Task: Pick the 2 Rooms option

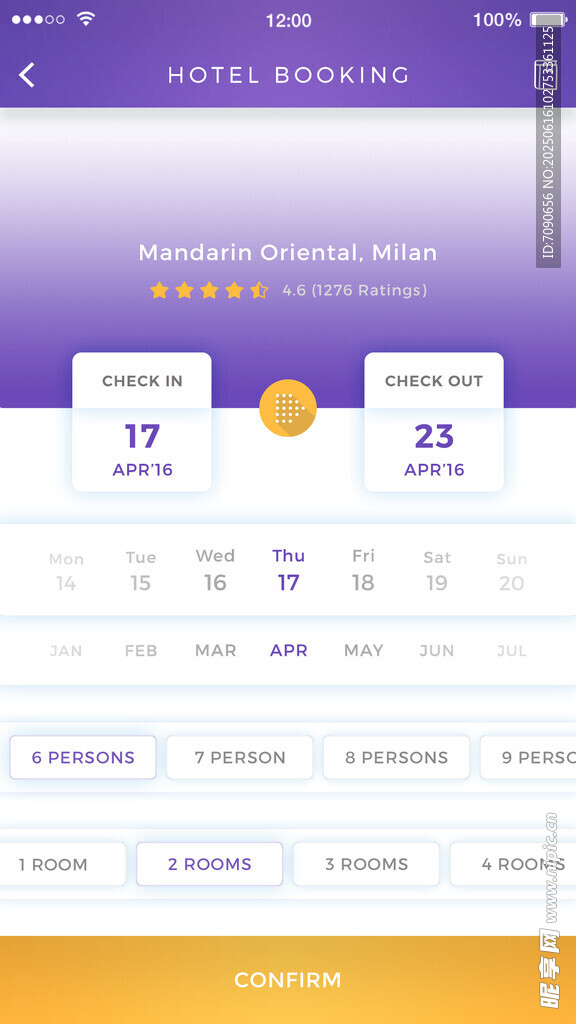Action: click(210, 864)
